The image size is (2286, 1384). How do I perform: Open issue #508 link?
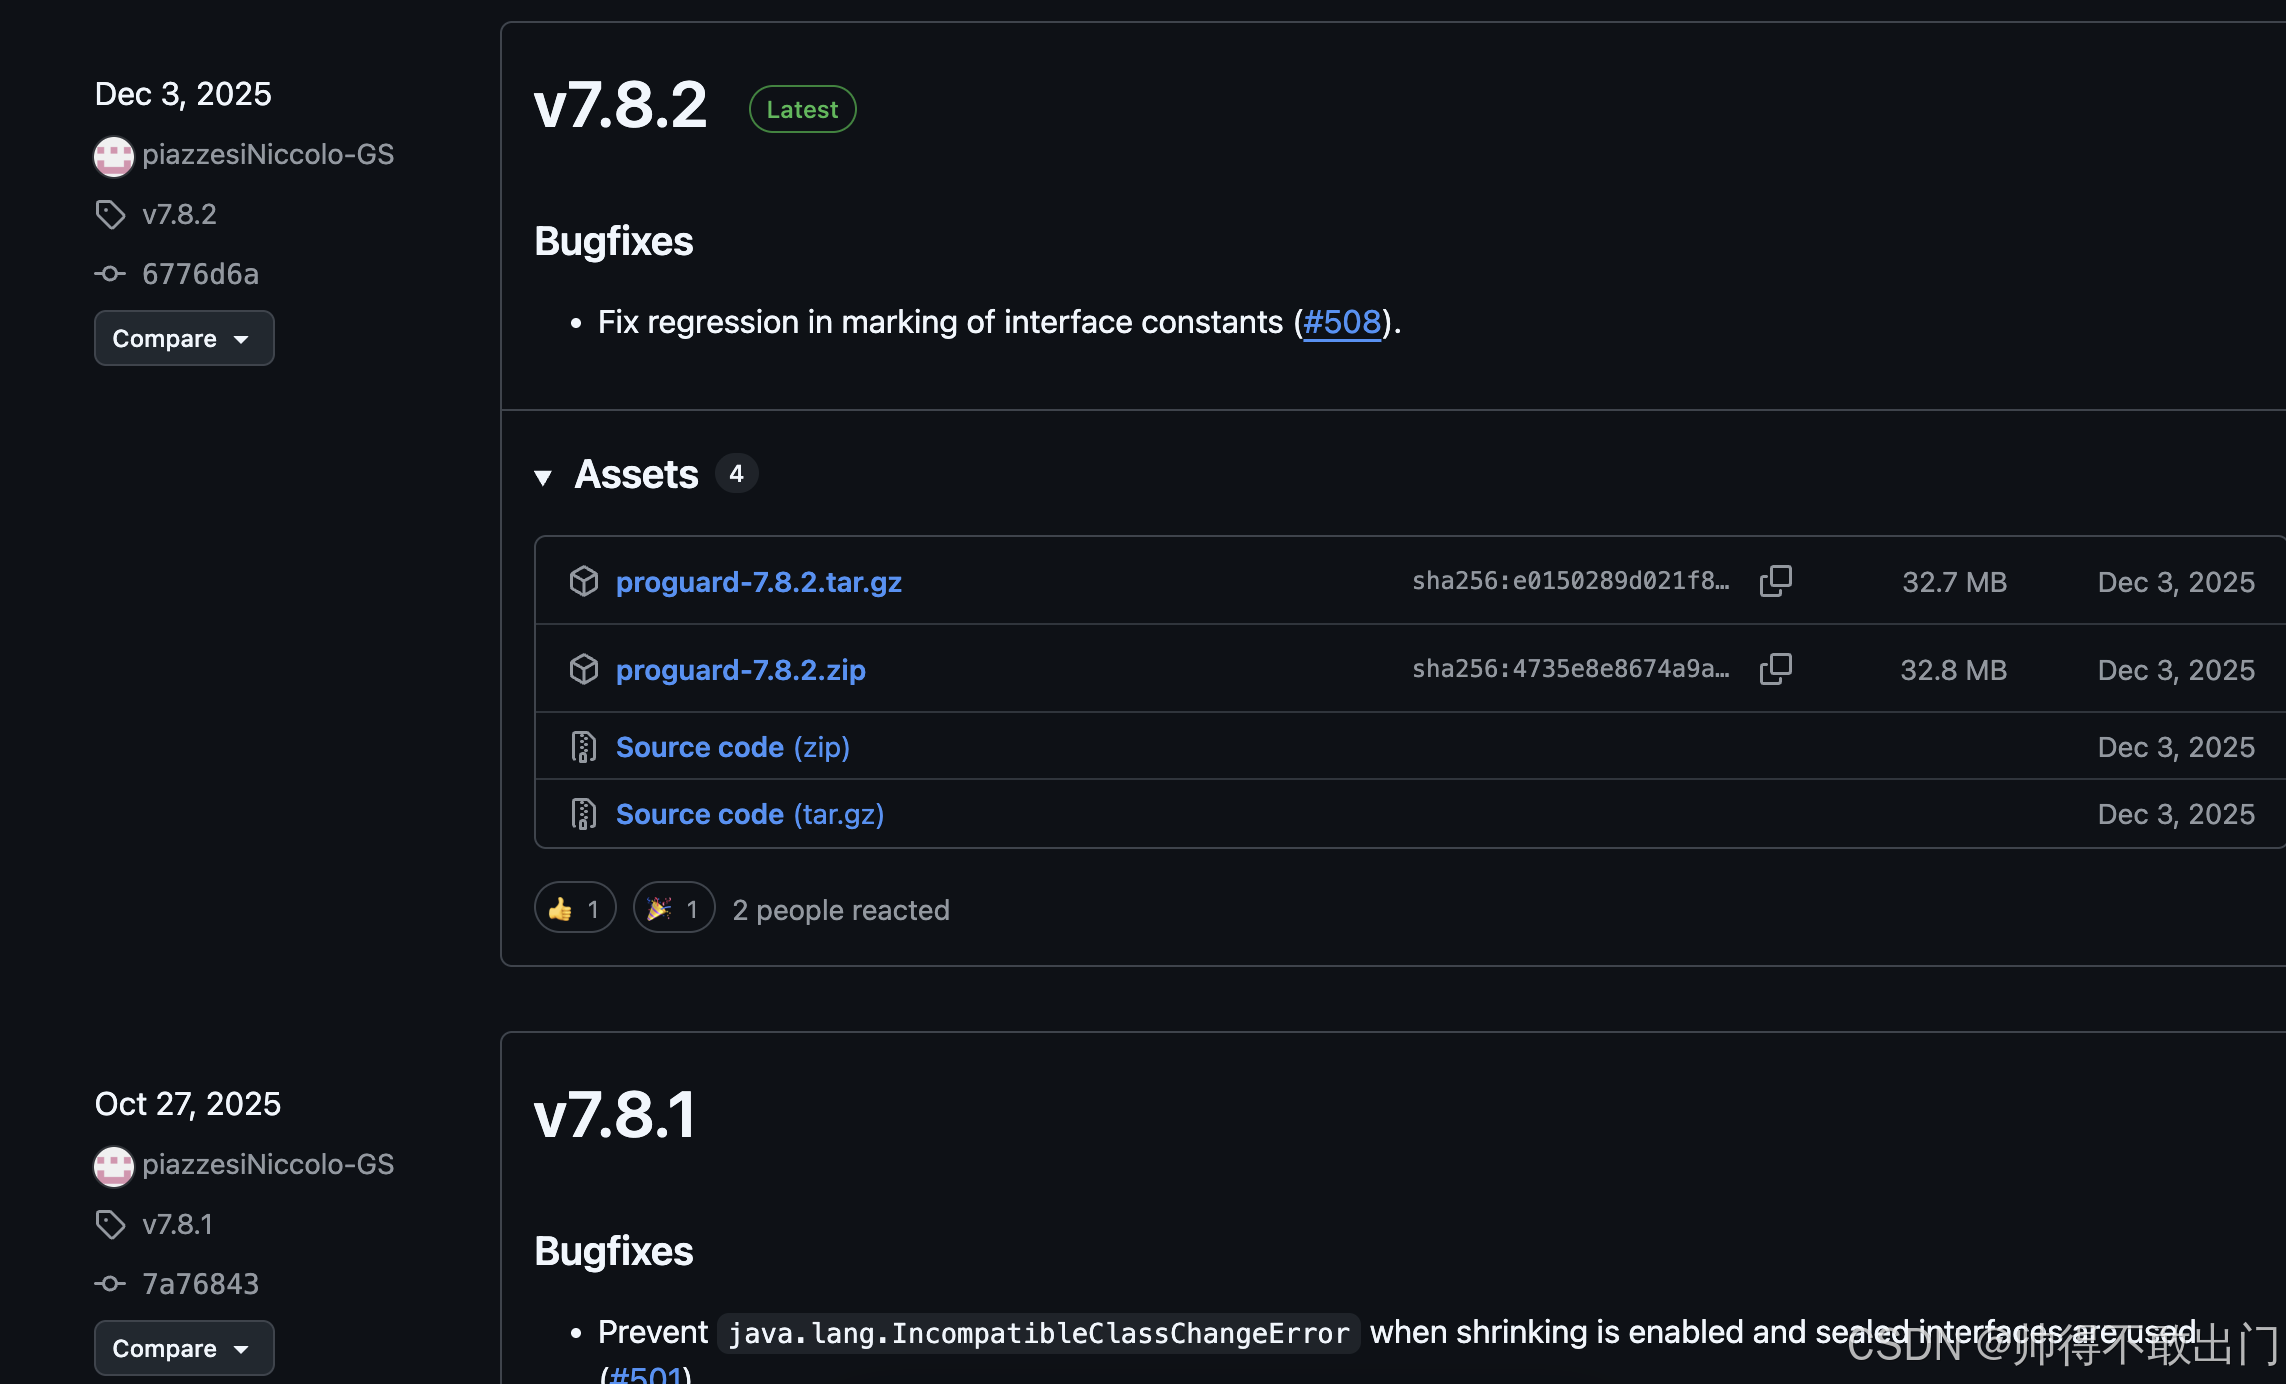tap(1341, 322)
